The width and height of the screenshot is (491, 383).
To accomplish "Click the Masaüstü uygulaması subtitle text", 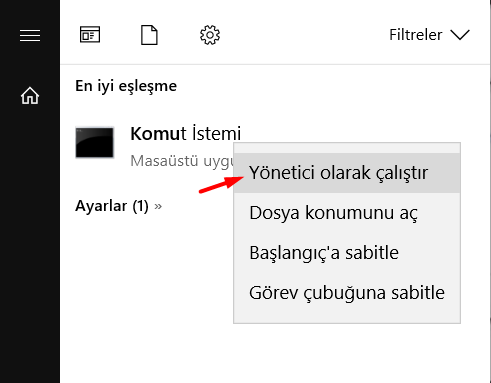I will click(183, 161).
